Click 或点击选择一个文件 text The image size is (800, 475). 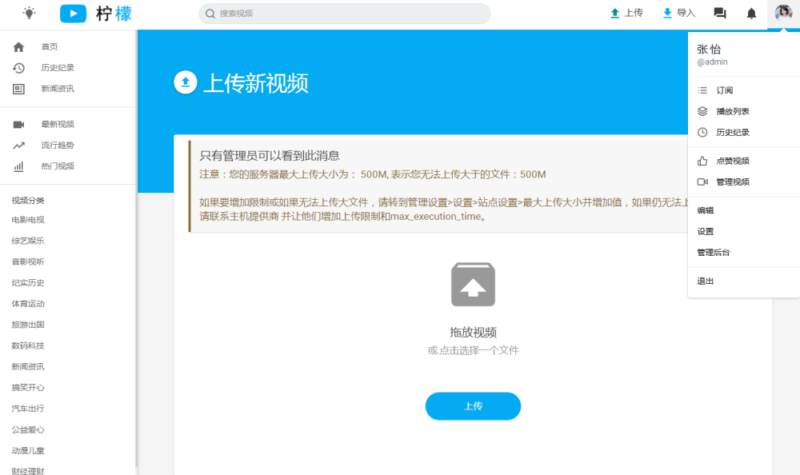pyautogui.click(x=473, y=350)
